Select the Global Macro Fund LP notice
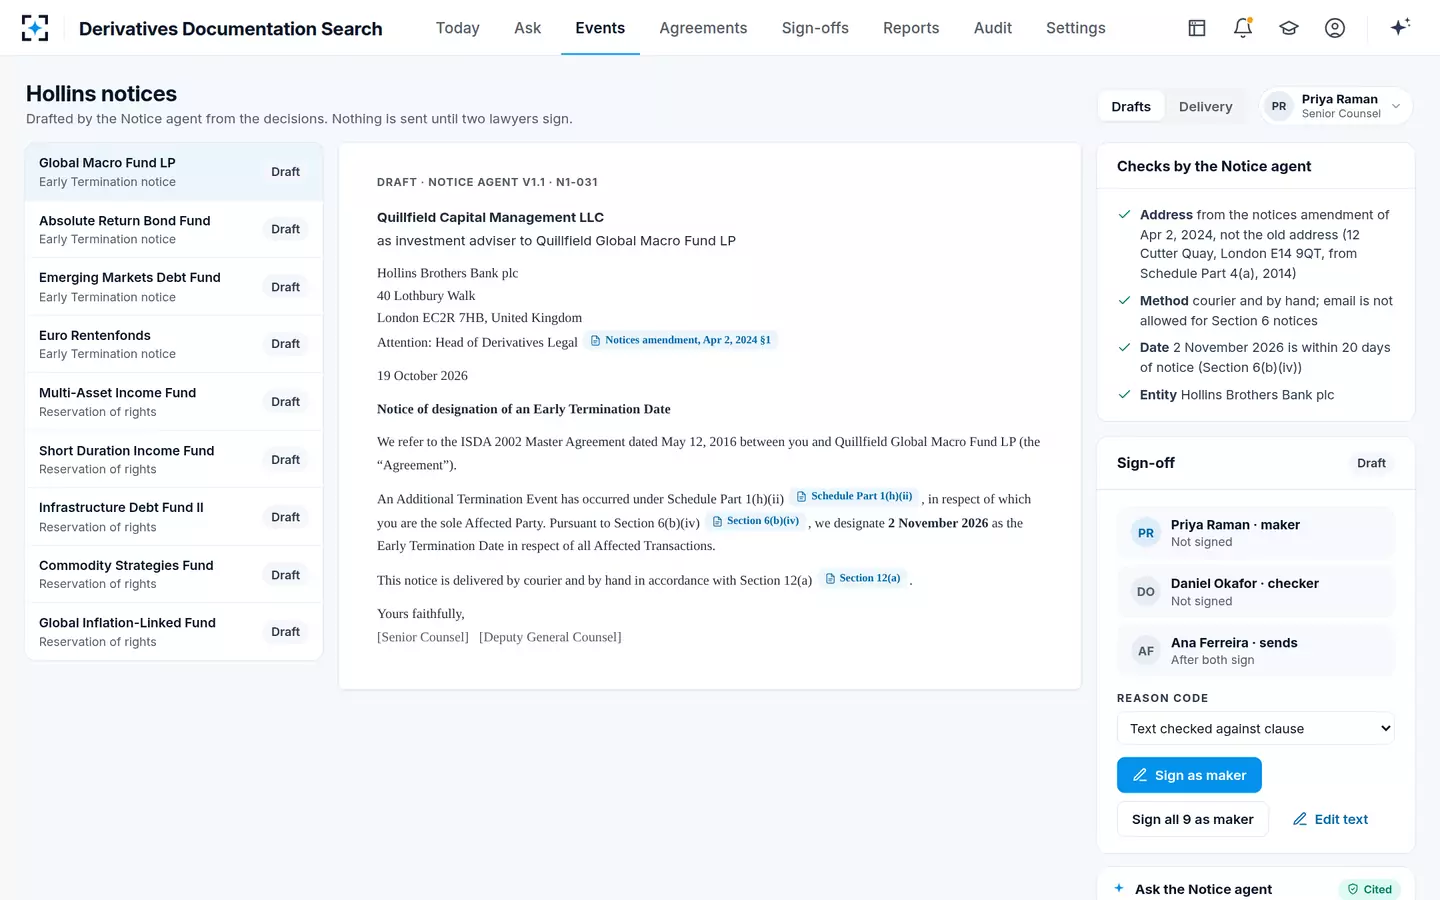 pyautogui.click(x=174, y=172)
